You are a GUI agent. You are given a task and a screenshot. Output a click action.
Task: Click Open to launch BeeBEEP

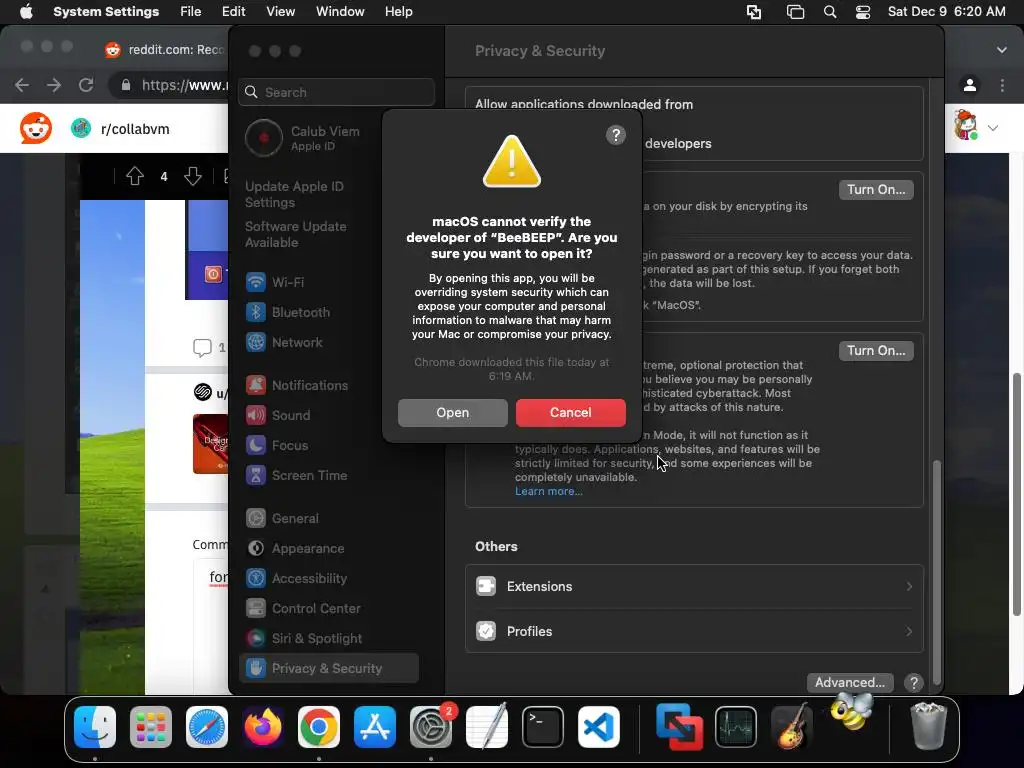pyautogui.click(x=453, y=413)
